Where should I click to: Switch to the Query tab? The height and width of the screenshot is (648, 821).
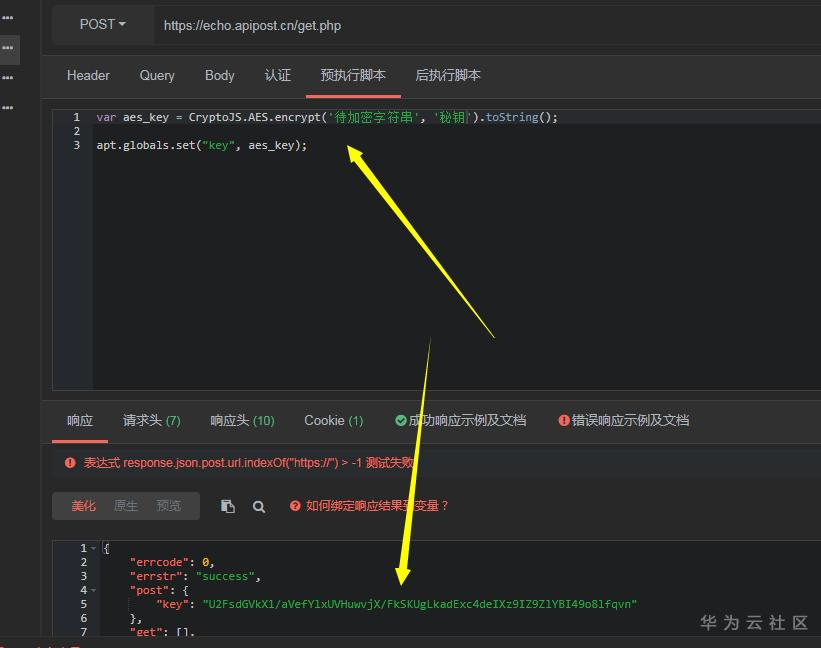click(x=157, y=75)
